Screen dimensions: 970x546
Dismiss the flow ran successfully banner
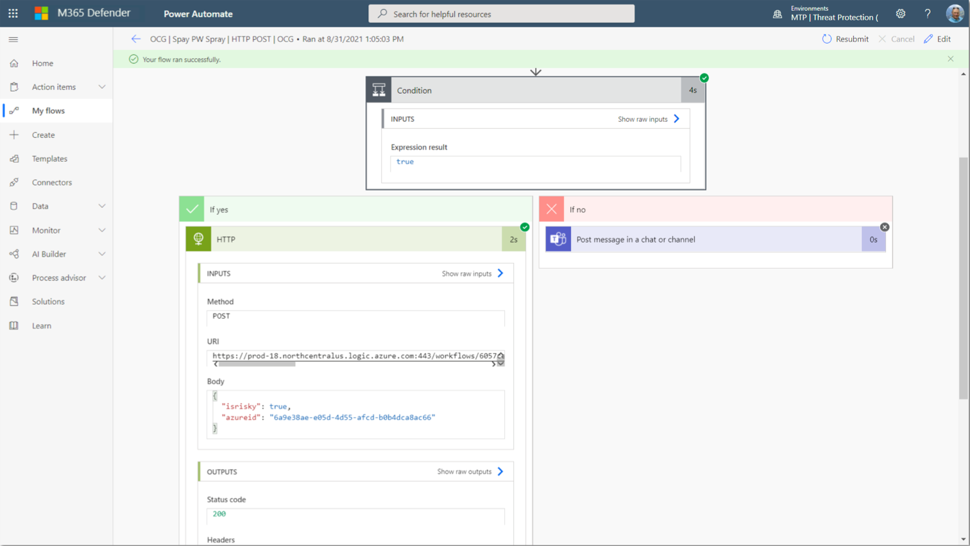point(951,59)
